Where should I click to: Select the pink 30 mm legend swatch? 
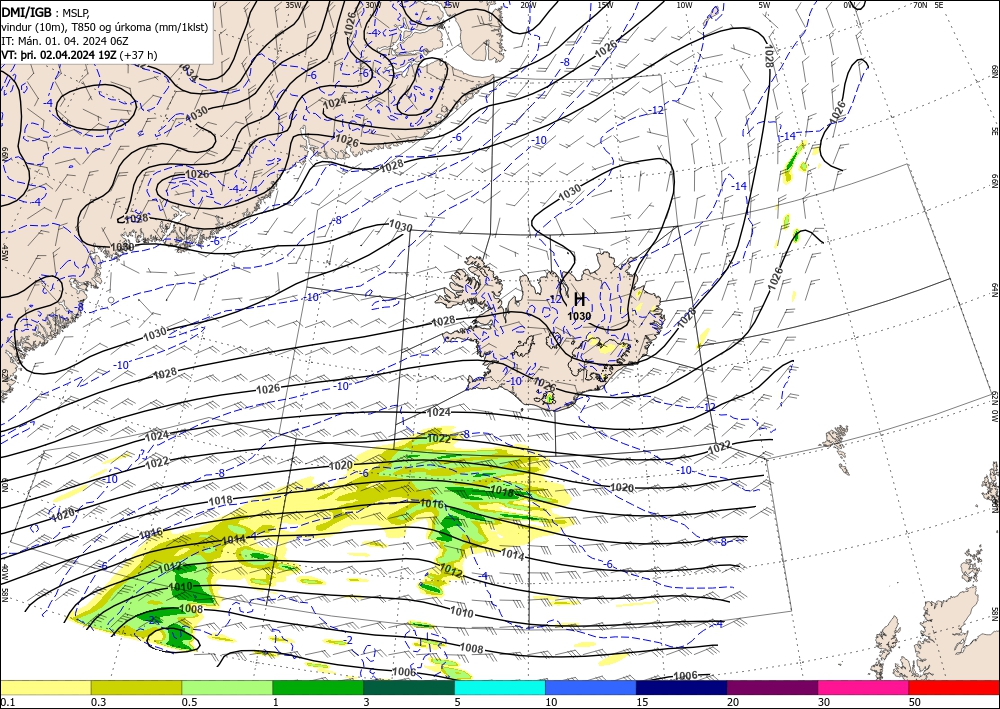(864, 688)
